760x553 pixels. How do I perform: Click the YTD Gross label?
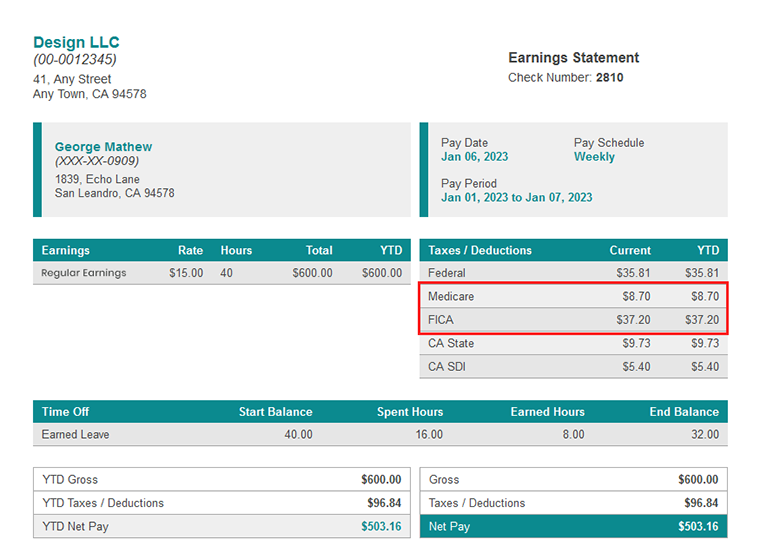pos(70,479)
